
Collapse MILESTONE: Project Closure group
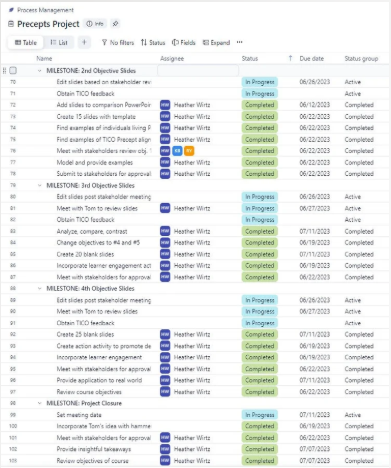(40, 403)
